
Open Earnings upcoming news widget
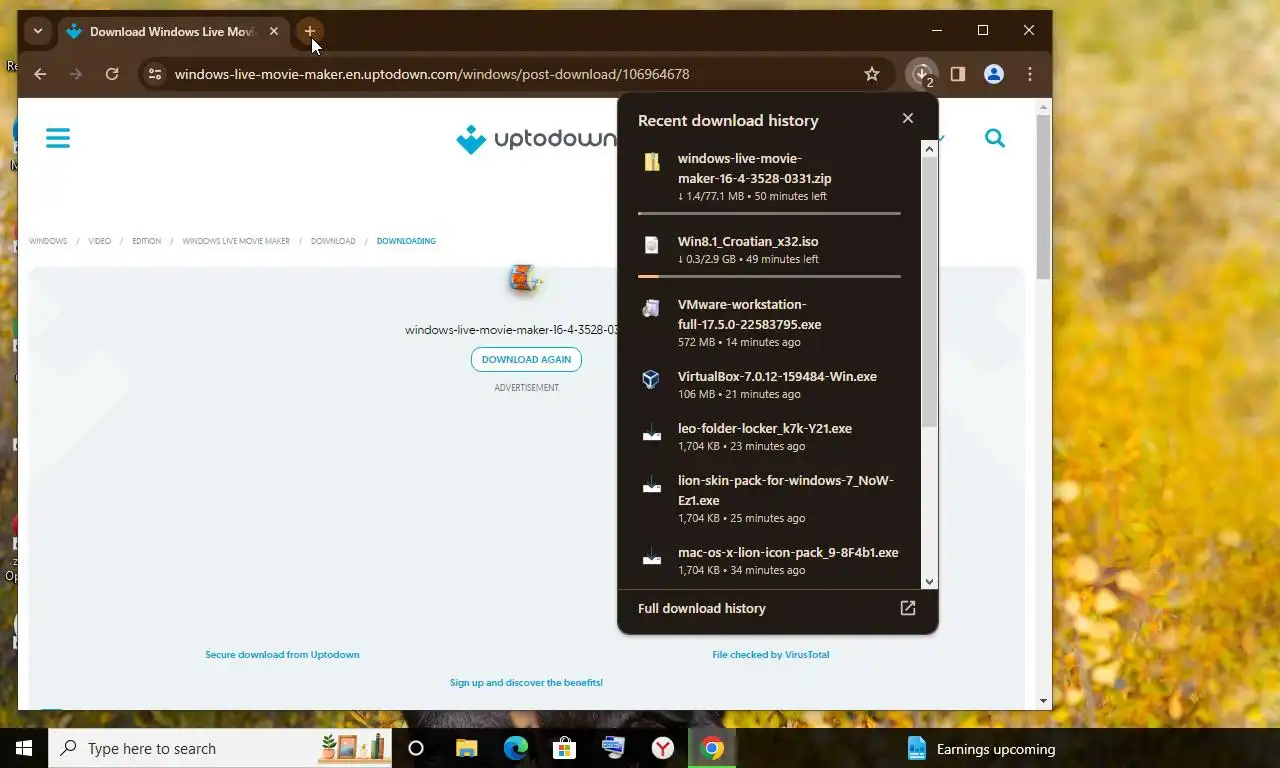coord(980,748)
